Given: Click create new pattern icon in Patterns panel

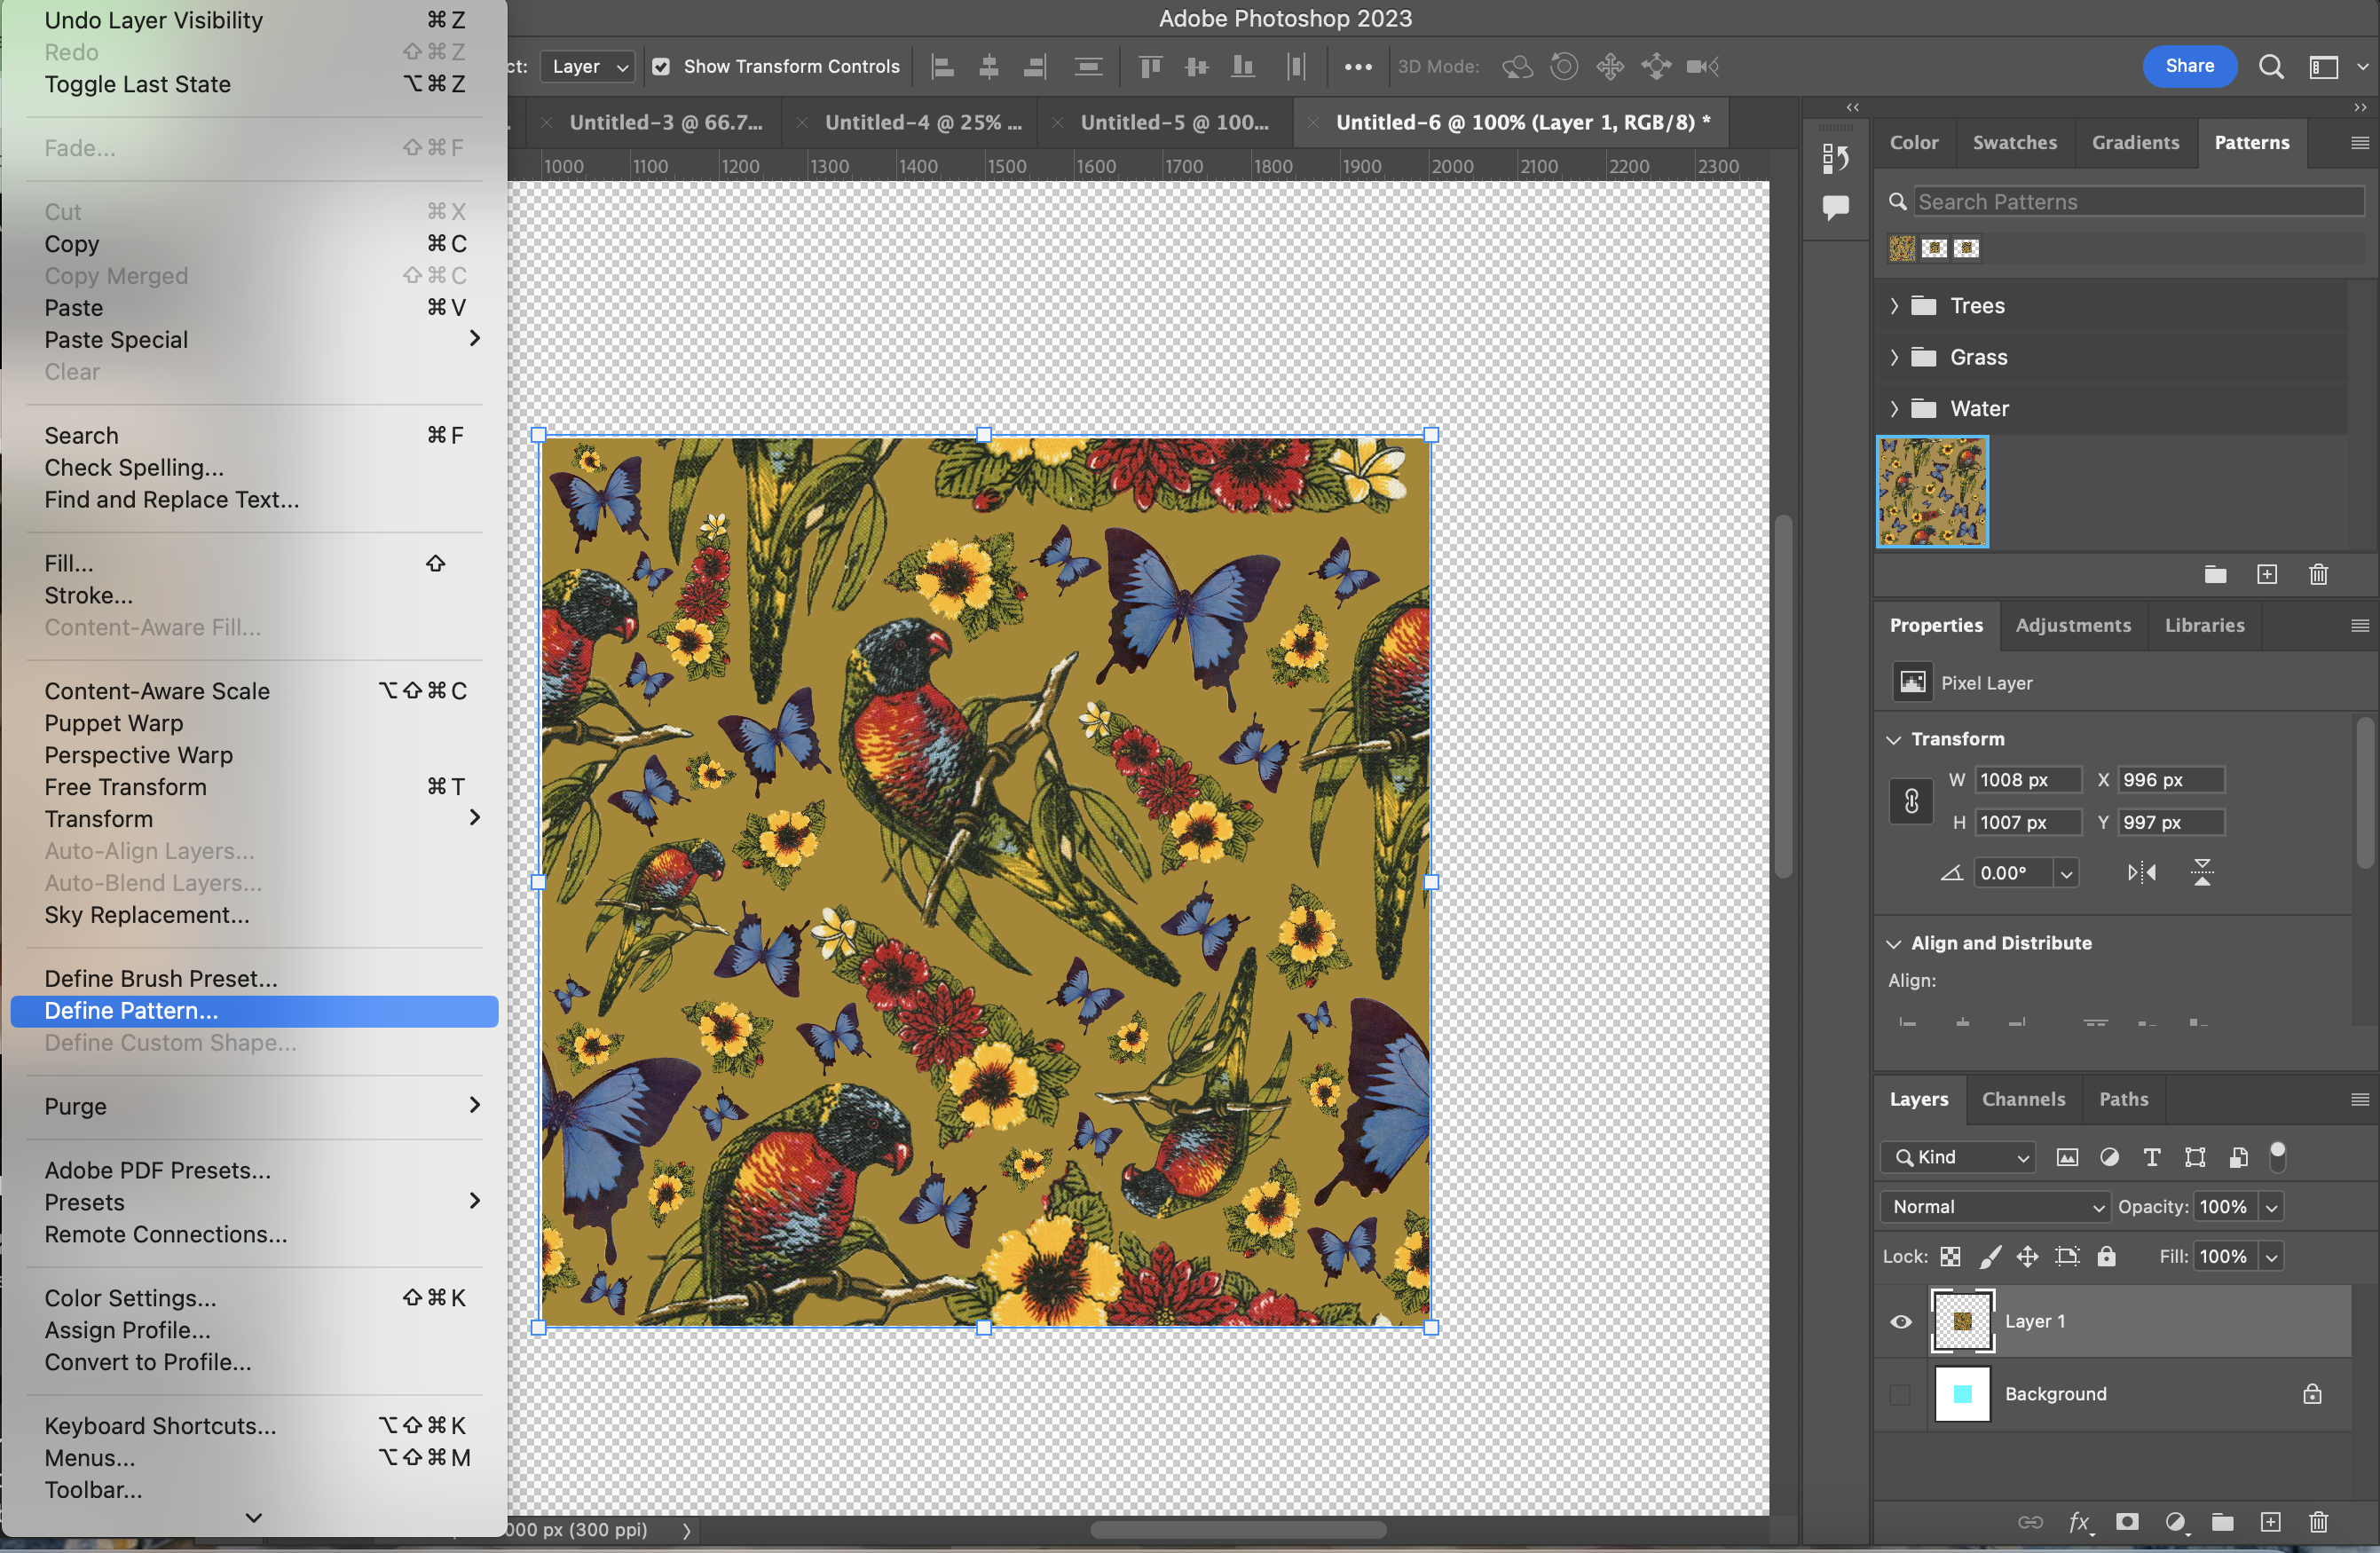Looking at the screenshot, I should click(2267, 574).
